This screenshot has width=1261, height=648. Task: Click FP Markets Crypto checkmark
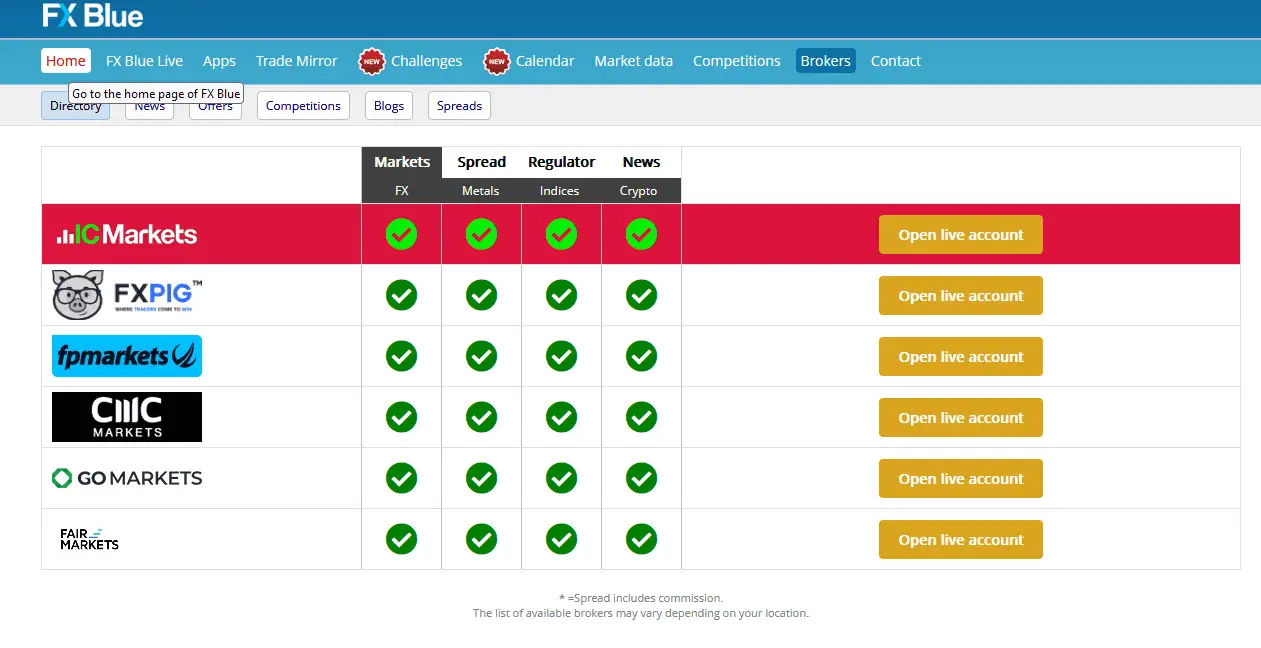(x=641, y=356)
